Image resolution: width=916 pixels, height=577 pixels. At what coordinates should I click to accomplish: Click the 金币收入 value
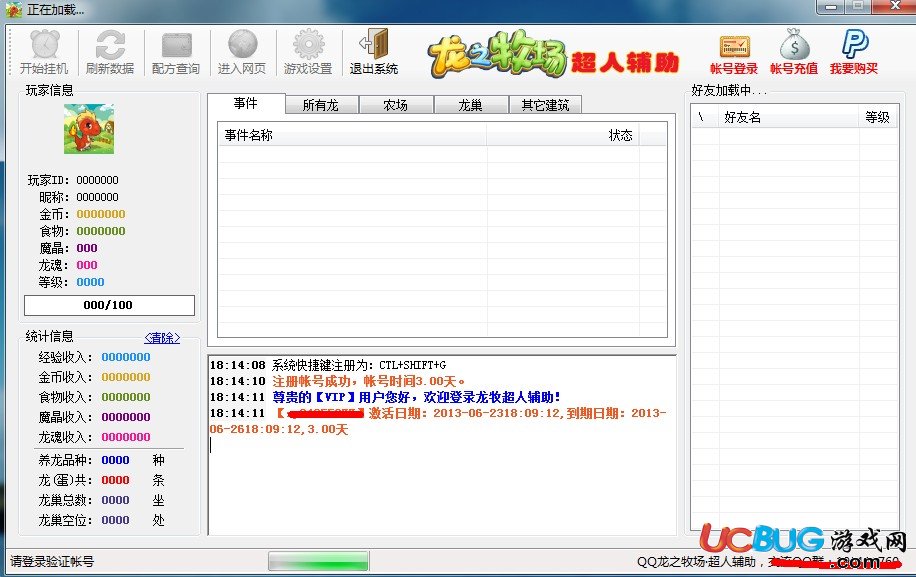point(126,377)
